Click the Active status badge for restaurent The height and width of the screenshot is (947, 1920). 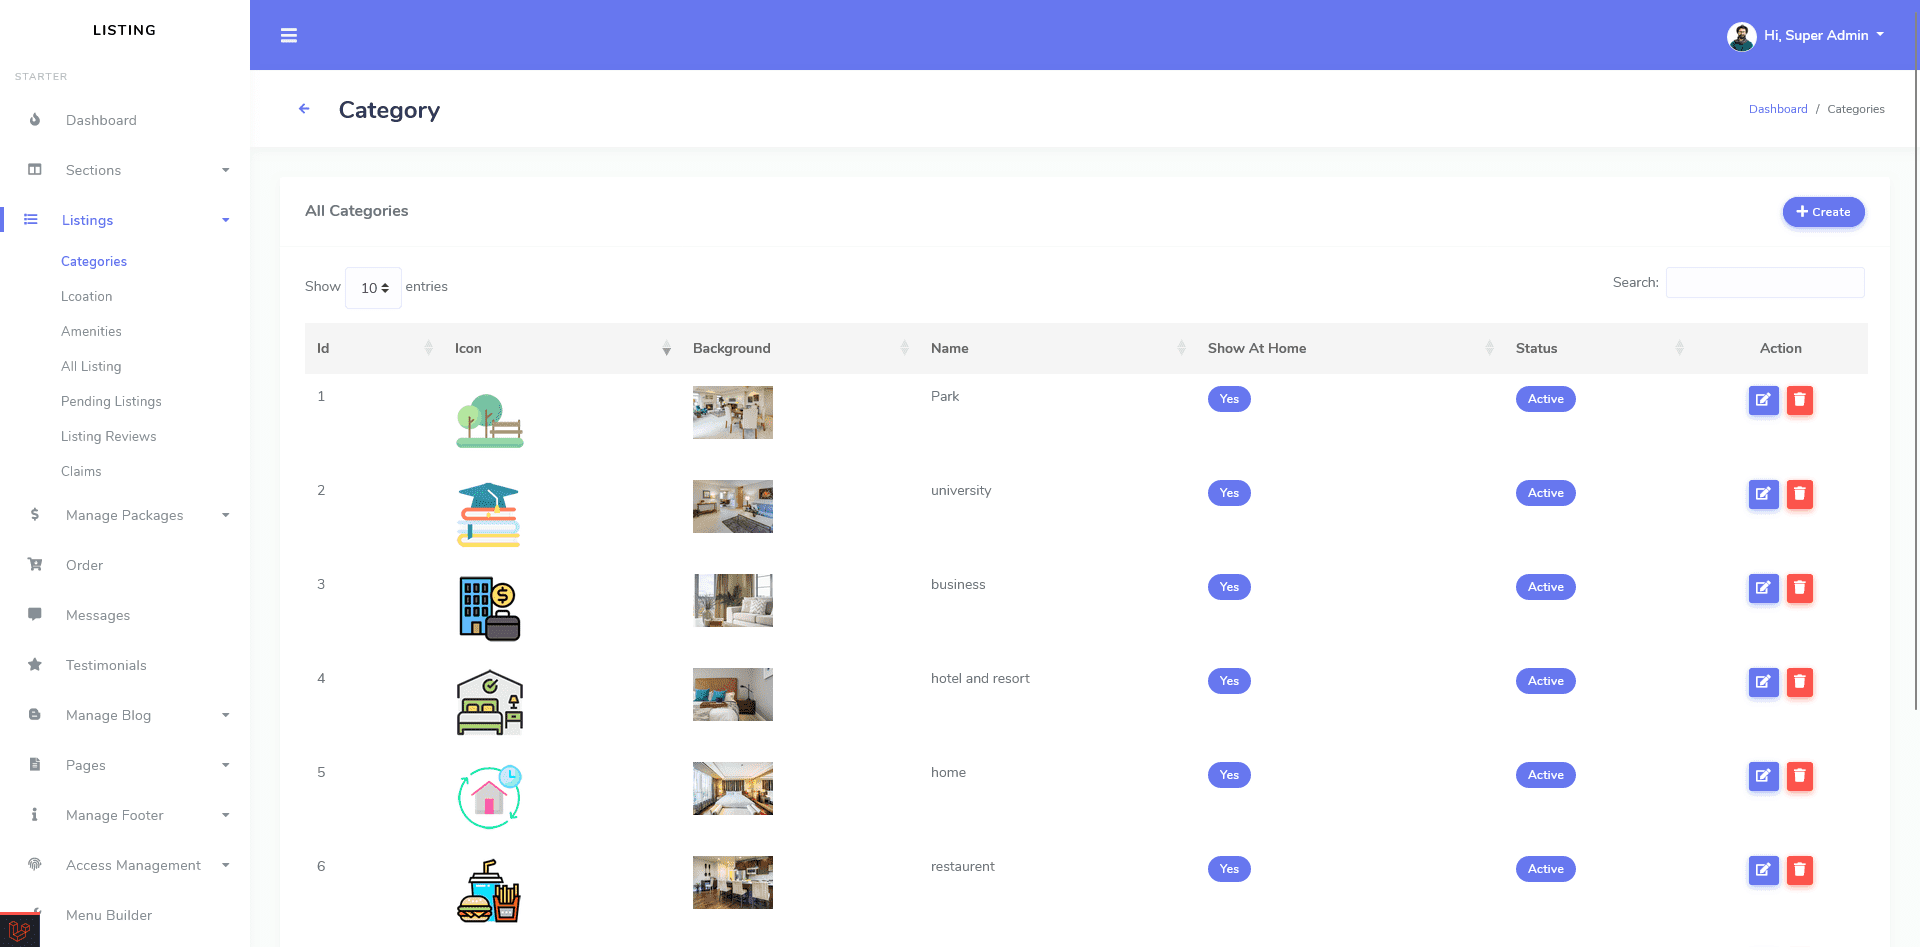(x=1545, y=869)
